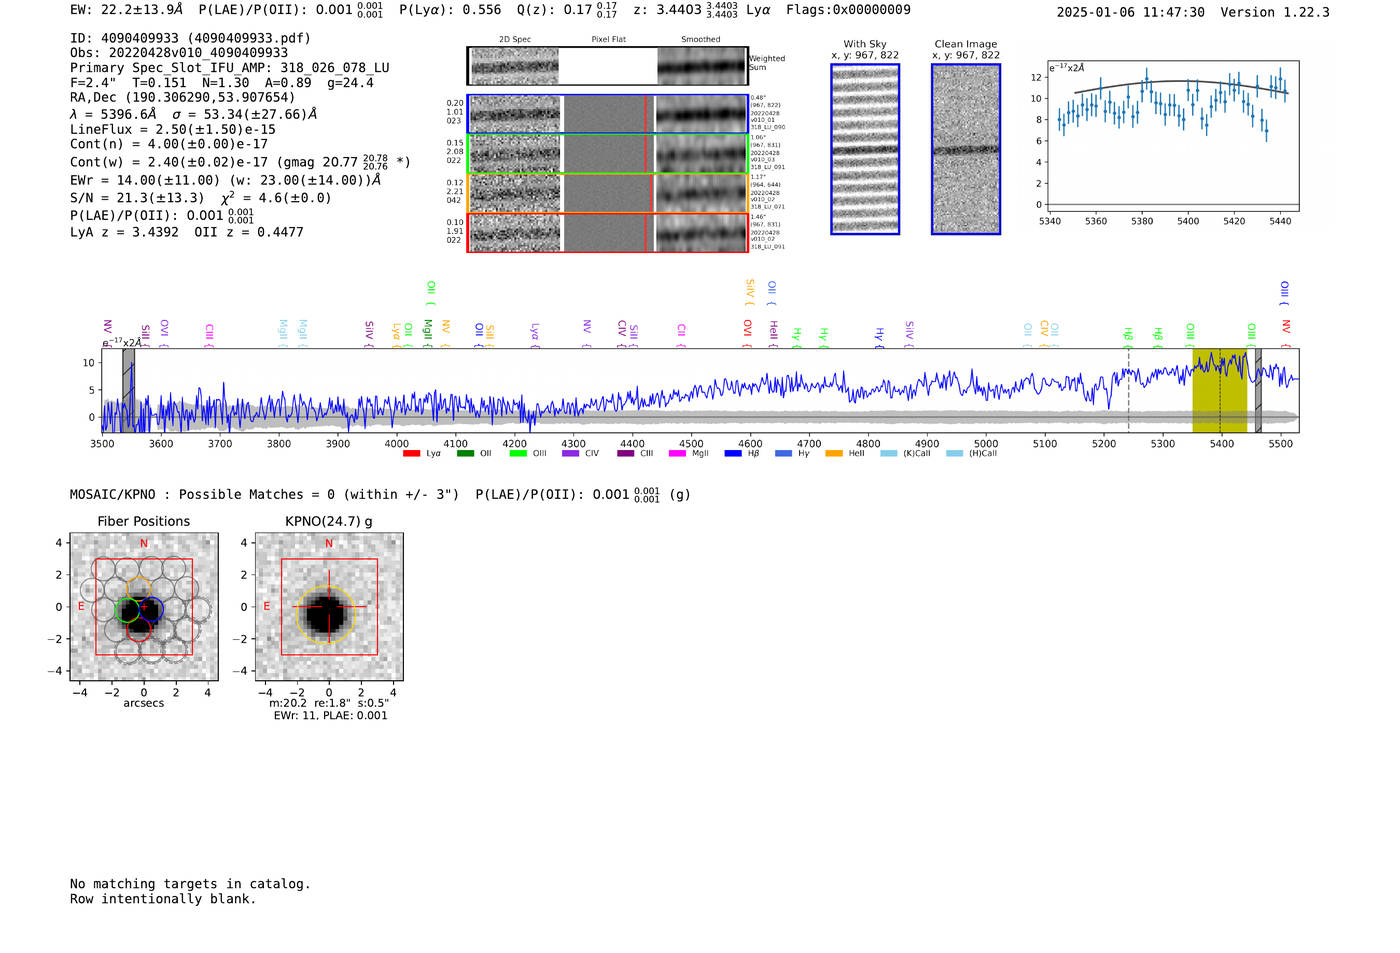
Task: Click the "LineFlux = 2.50(±1.50)e-15" line
Action: click(x=173, y=129)
